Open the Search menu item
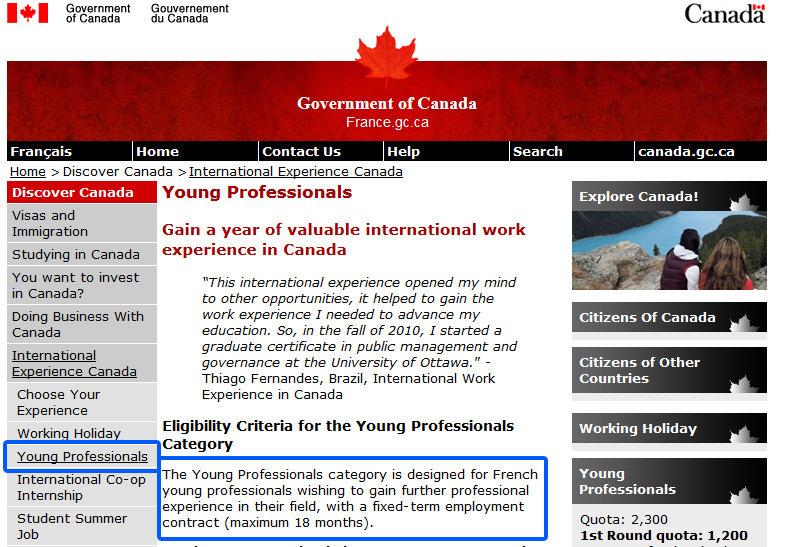The height and width of the screenshot is (547, 790). pyautogui.click(x=537, y=152)
